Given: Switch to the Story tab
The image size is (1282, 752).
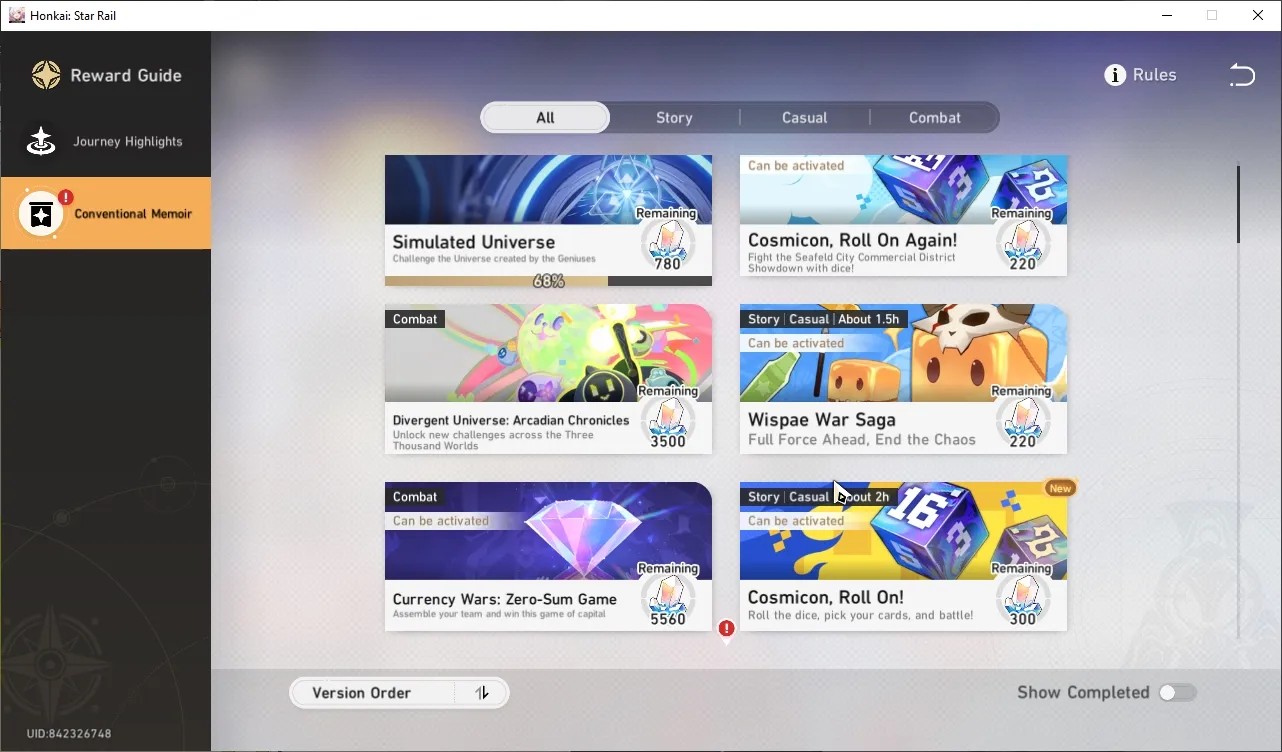Looking at the screenshot, I should point(674,118).
